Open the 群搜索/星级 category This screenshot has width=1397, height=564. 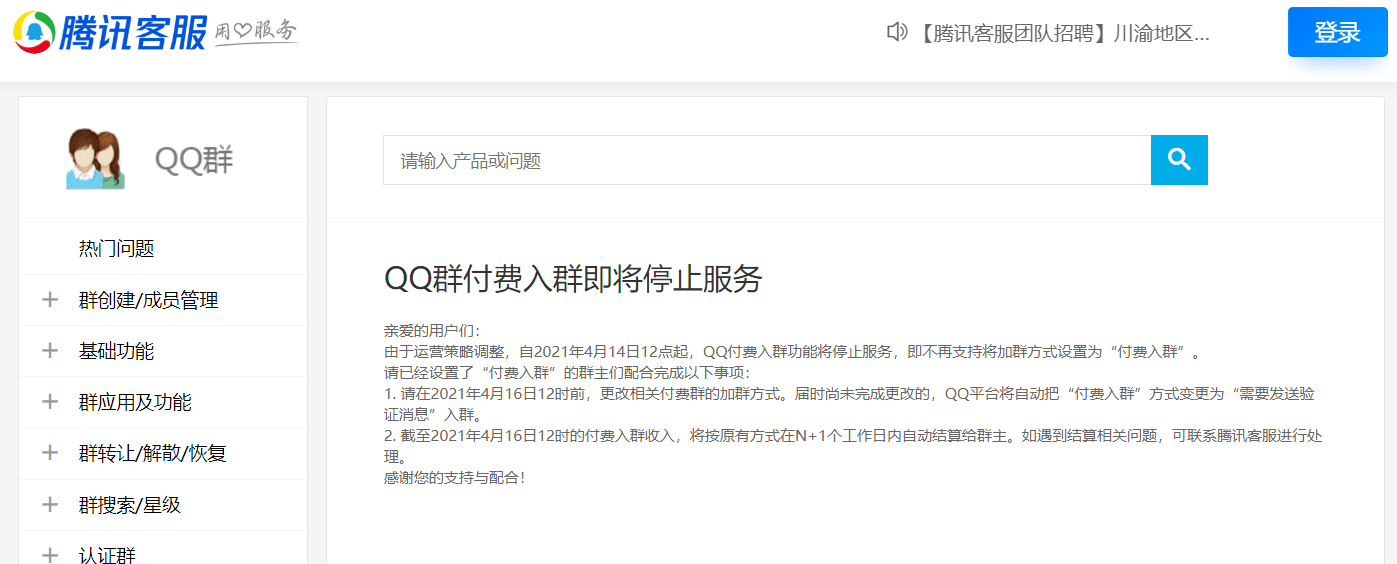click(129, 505)
